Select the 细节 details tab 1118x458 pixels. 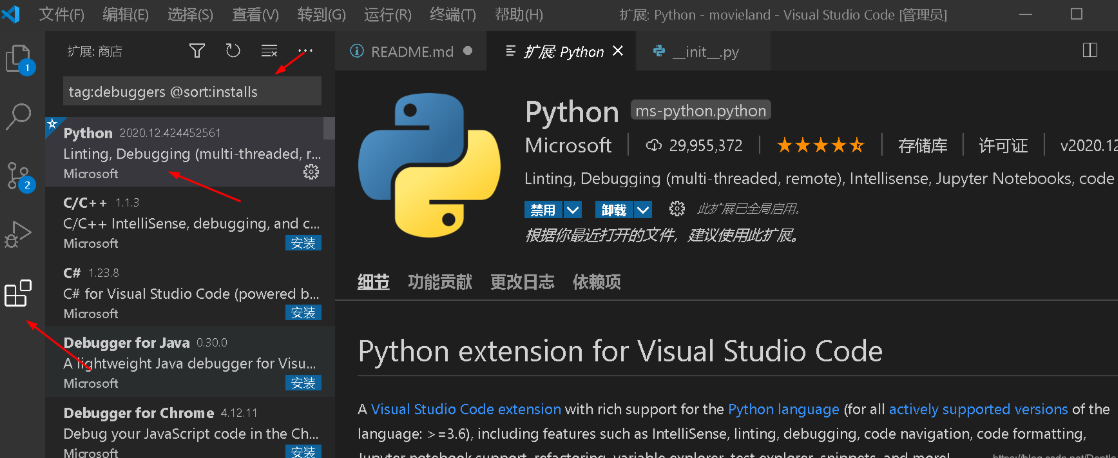tap(374, 282)
